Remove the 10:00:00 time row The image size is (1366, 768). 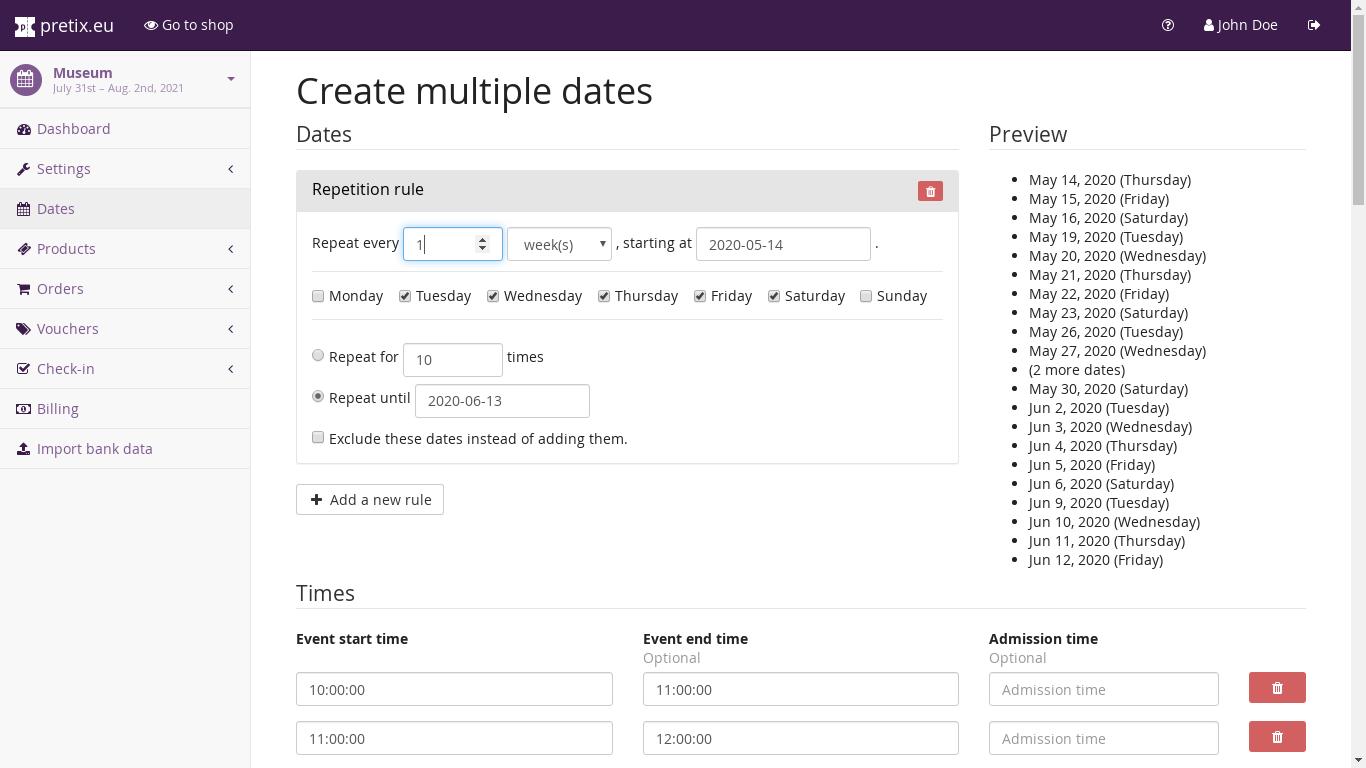click(x=1277, y=688)
